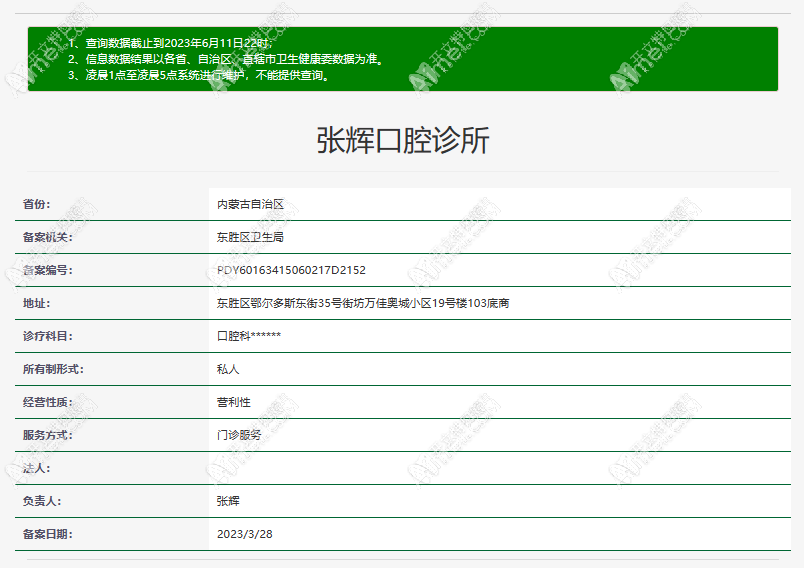804x568 pixels.
Task: Click the value 门诊服务
Action: click(x=239, y=435)
